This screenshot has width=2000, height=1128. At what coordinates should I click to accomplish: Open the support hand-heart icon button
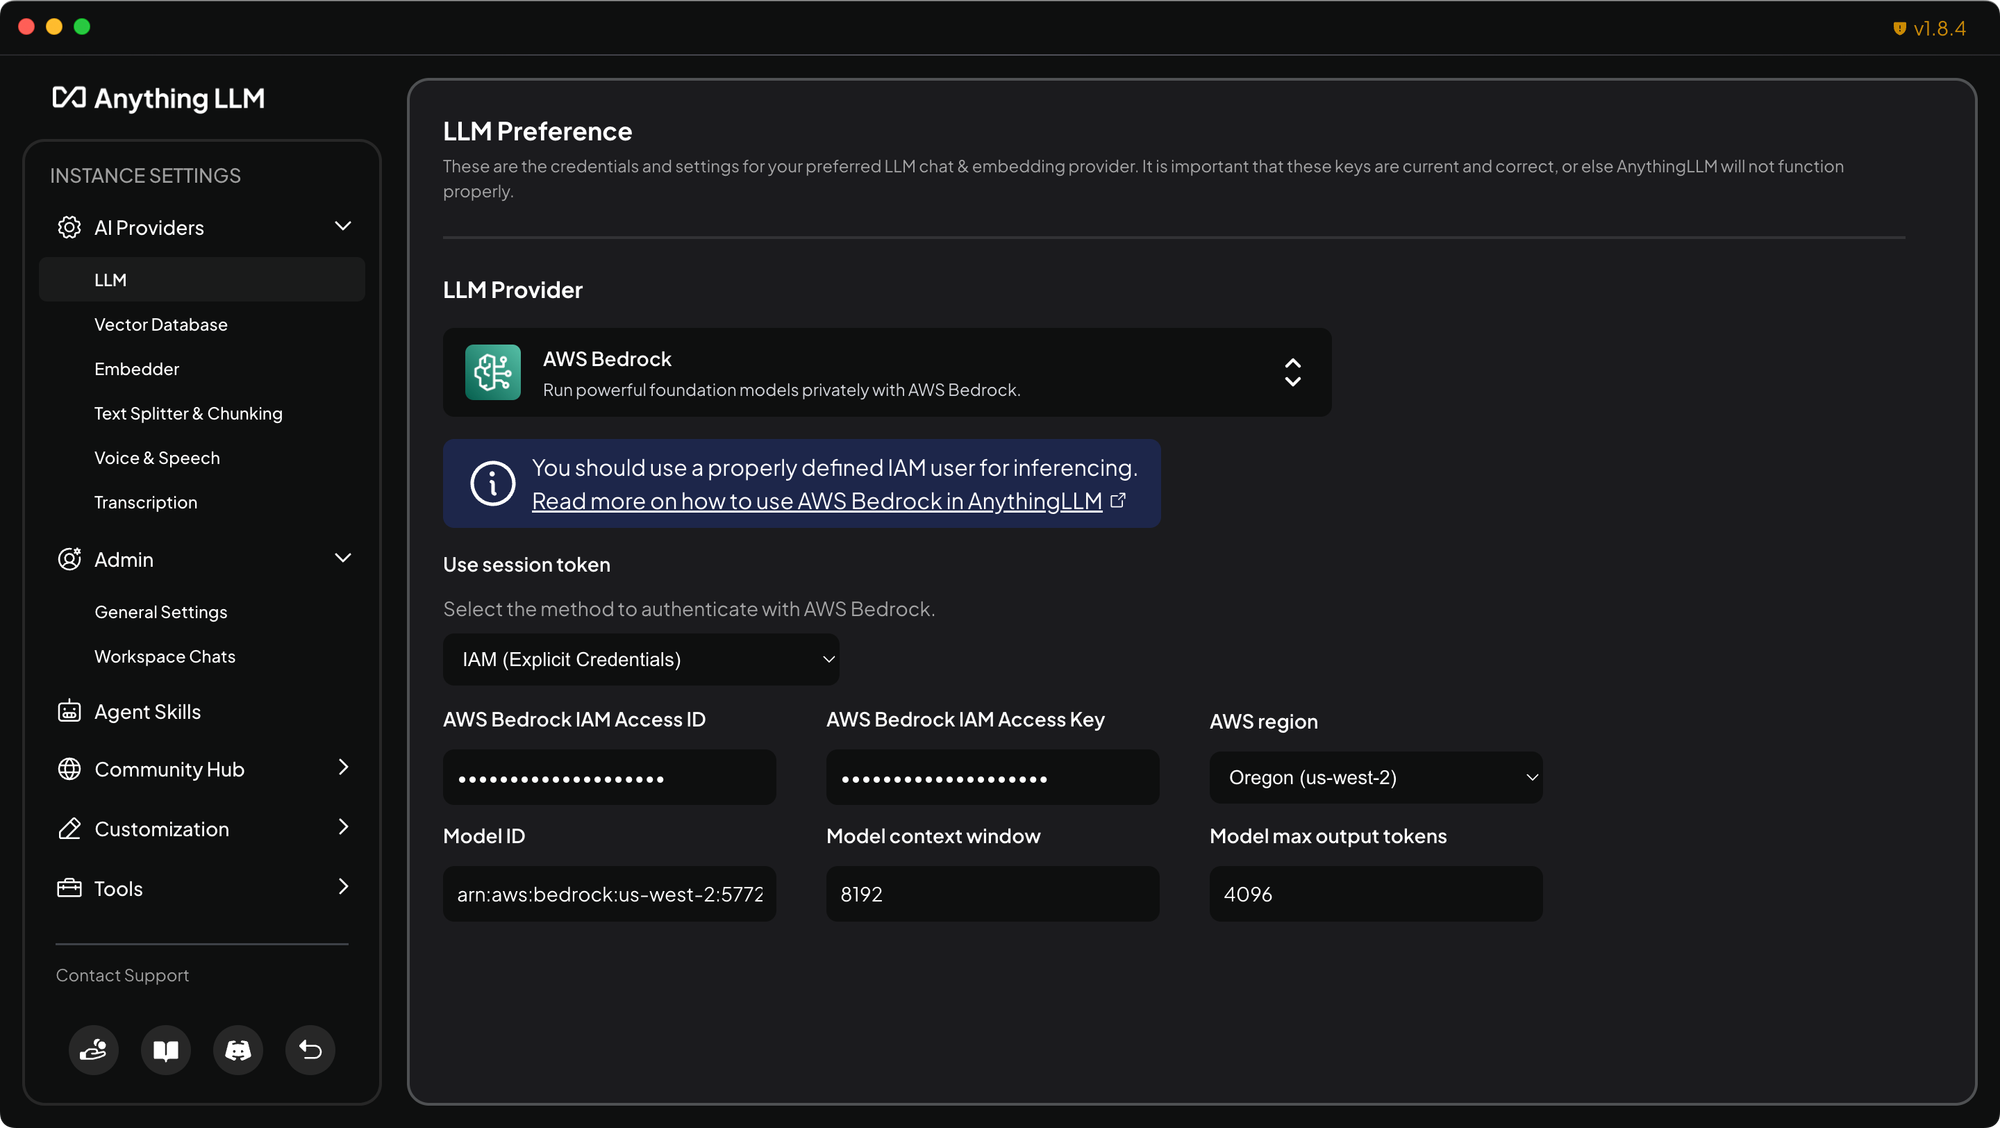click(93, 1050)
